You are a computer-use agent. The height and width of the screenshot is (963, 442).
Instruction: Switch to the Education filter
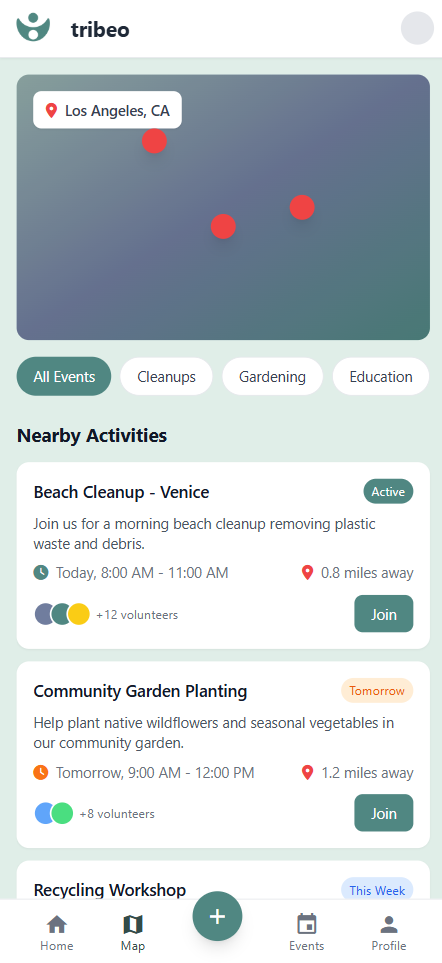point(381,376)
